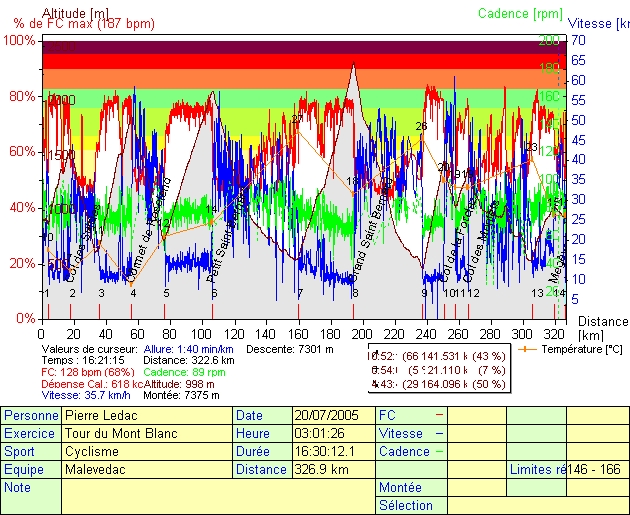This screenshot has height=515, width=630.
Task: Select lap marker 4 on the chart
Action: (133, 293)
